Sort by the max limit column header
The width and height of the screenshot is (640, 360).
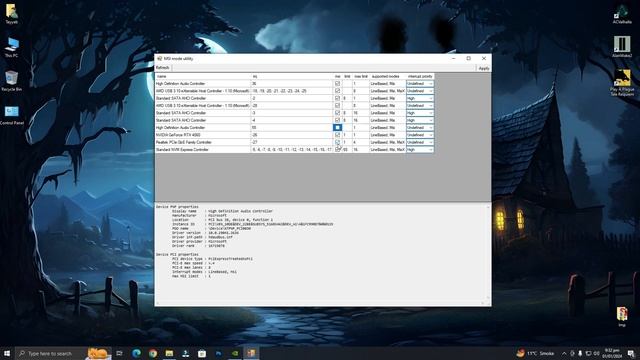click(x=361, y=76)
